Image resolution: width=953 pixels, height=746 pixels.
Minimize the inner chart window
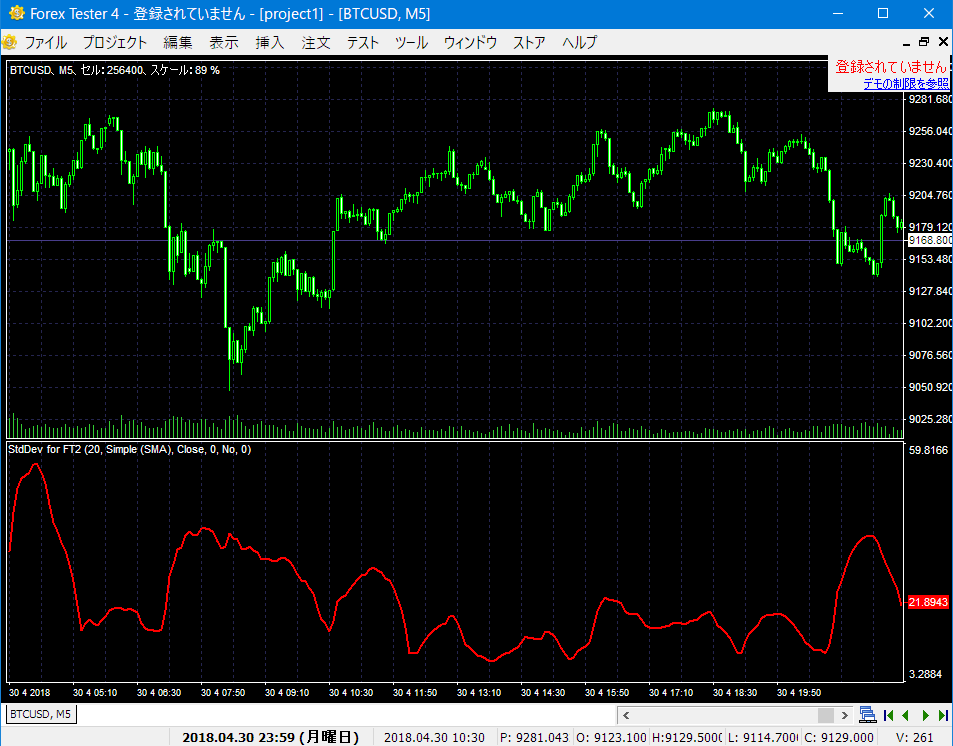[x=906, y=42]
